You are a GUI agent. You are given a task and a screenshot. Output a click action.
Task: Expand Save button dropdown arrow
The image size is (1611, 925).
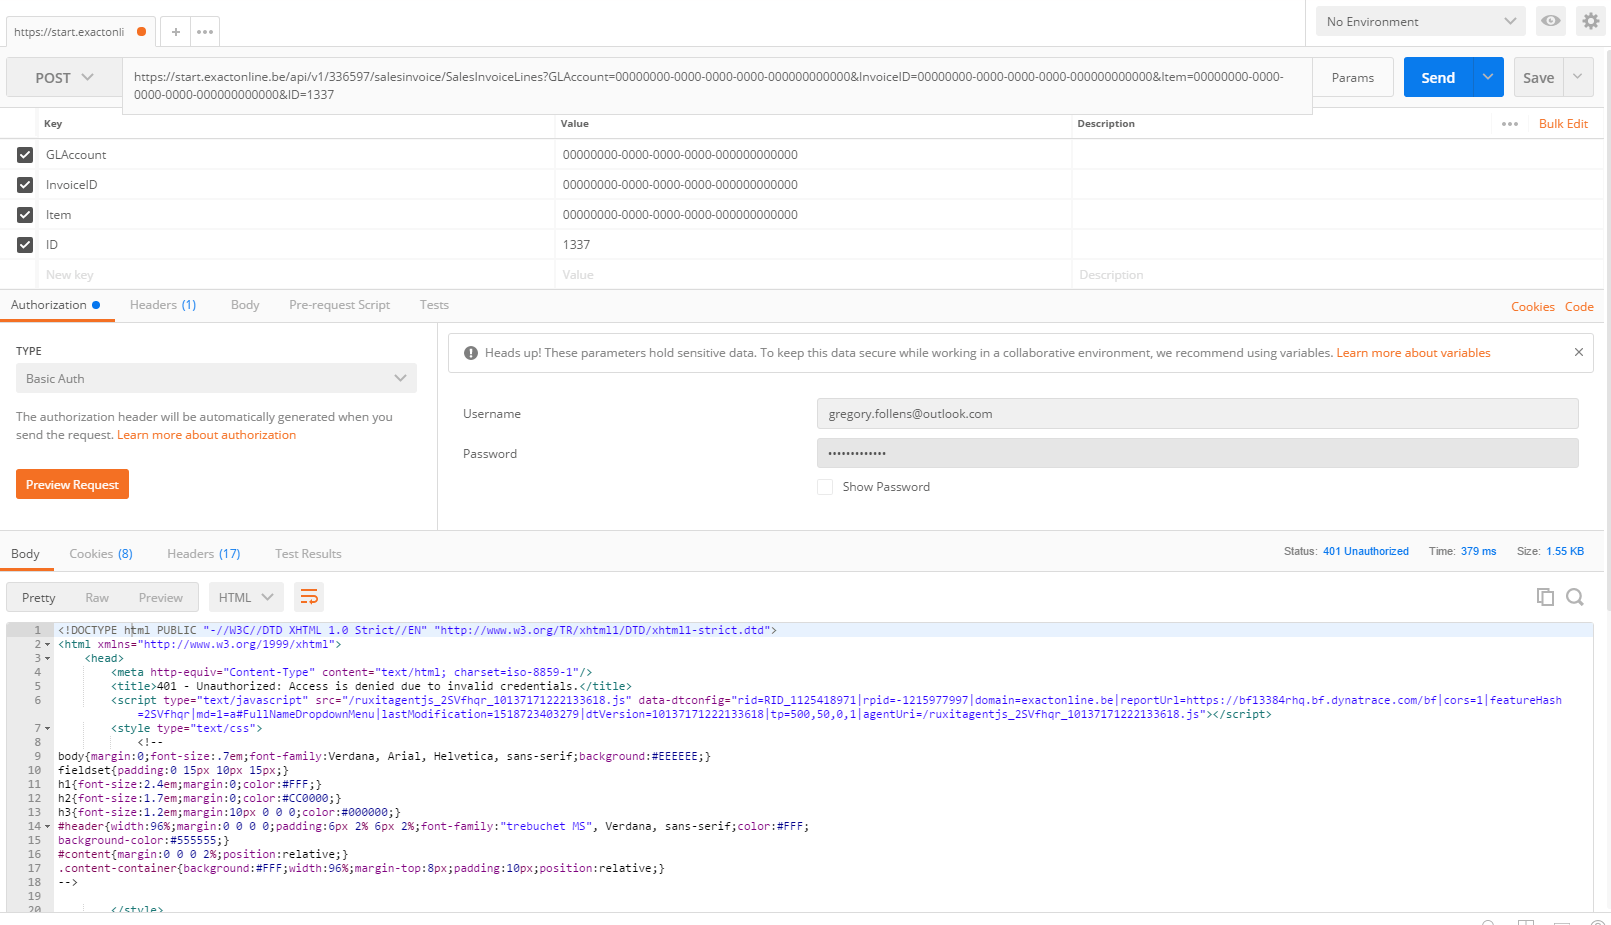tap(1578, 77)
